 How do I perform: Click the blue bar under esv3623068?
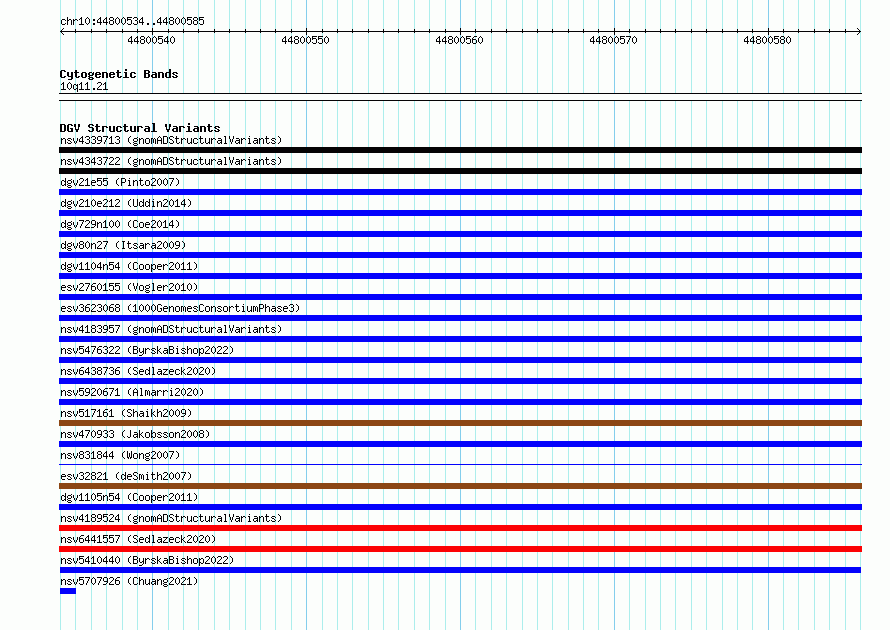pos(460,318)
